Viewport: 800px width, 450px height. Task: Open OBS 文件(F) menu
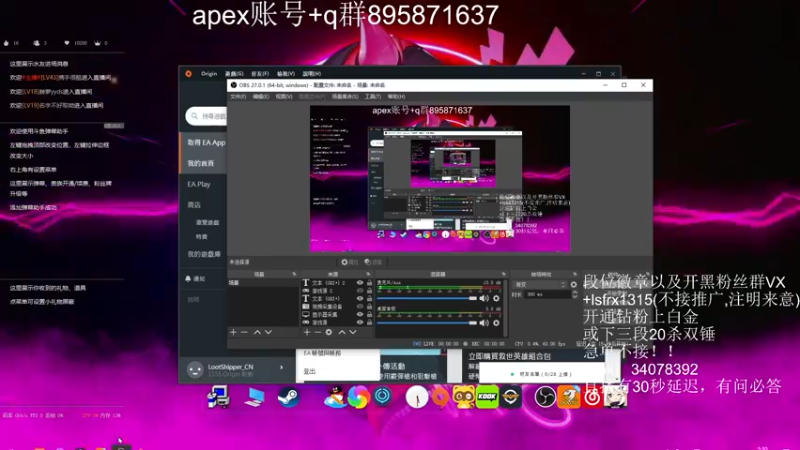point(238,96)
